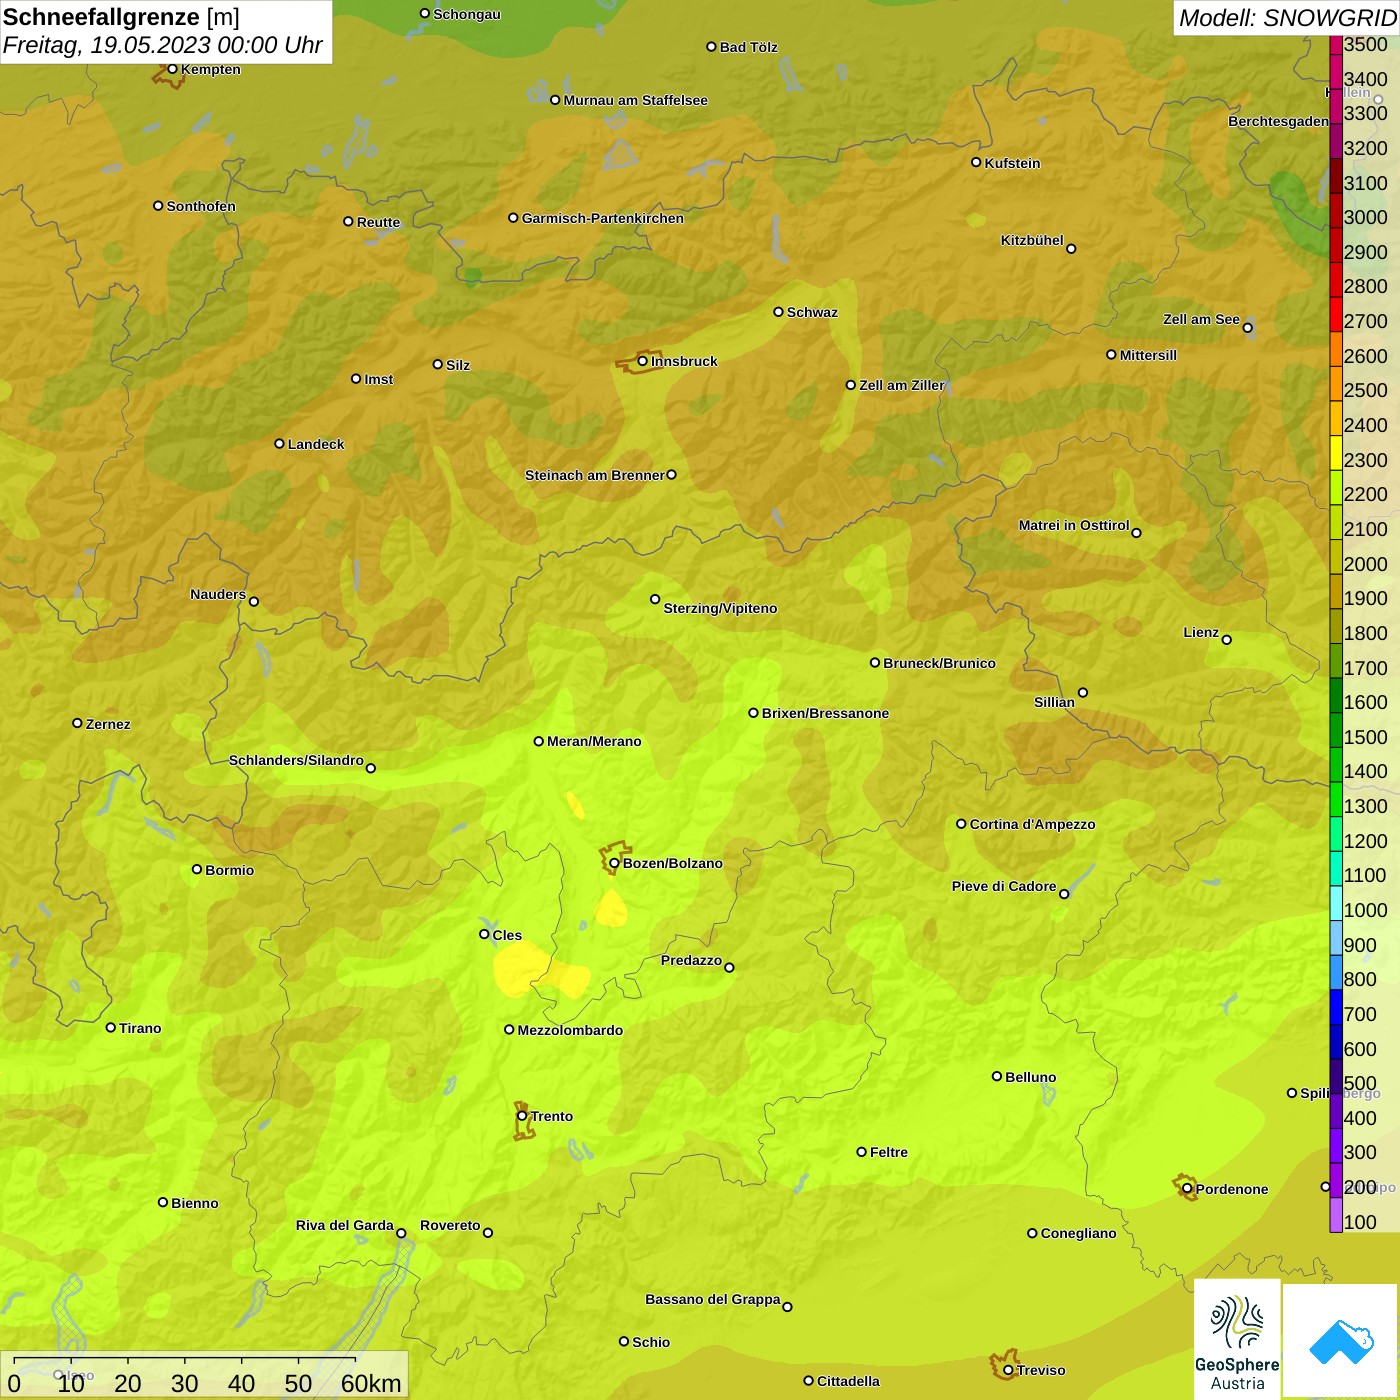Click the Schio marker dot
The height and width of the screenshot is (1400, 1400).
pyautogui.click(x=624, y=1342)
